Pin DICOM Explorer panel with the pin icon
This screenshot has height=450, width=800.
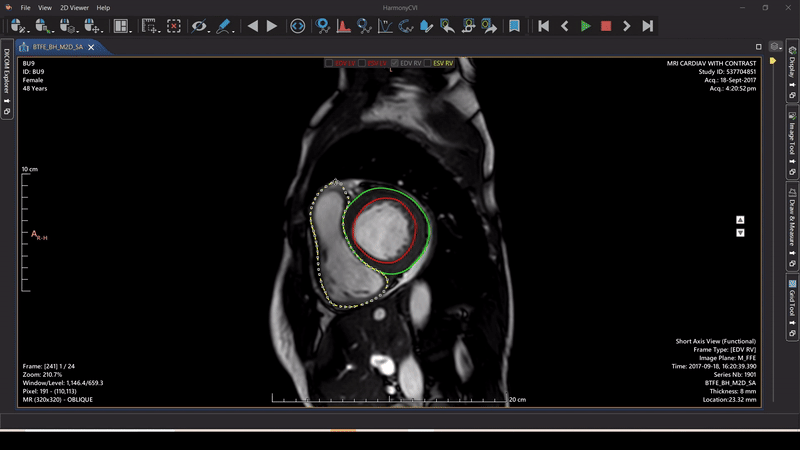point(7,101)
